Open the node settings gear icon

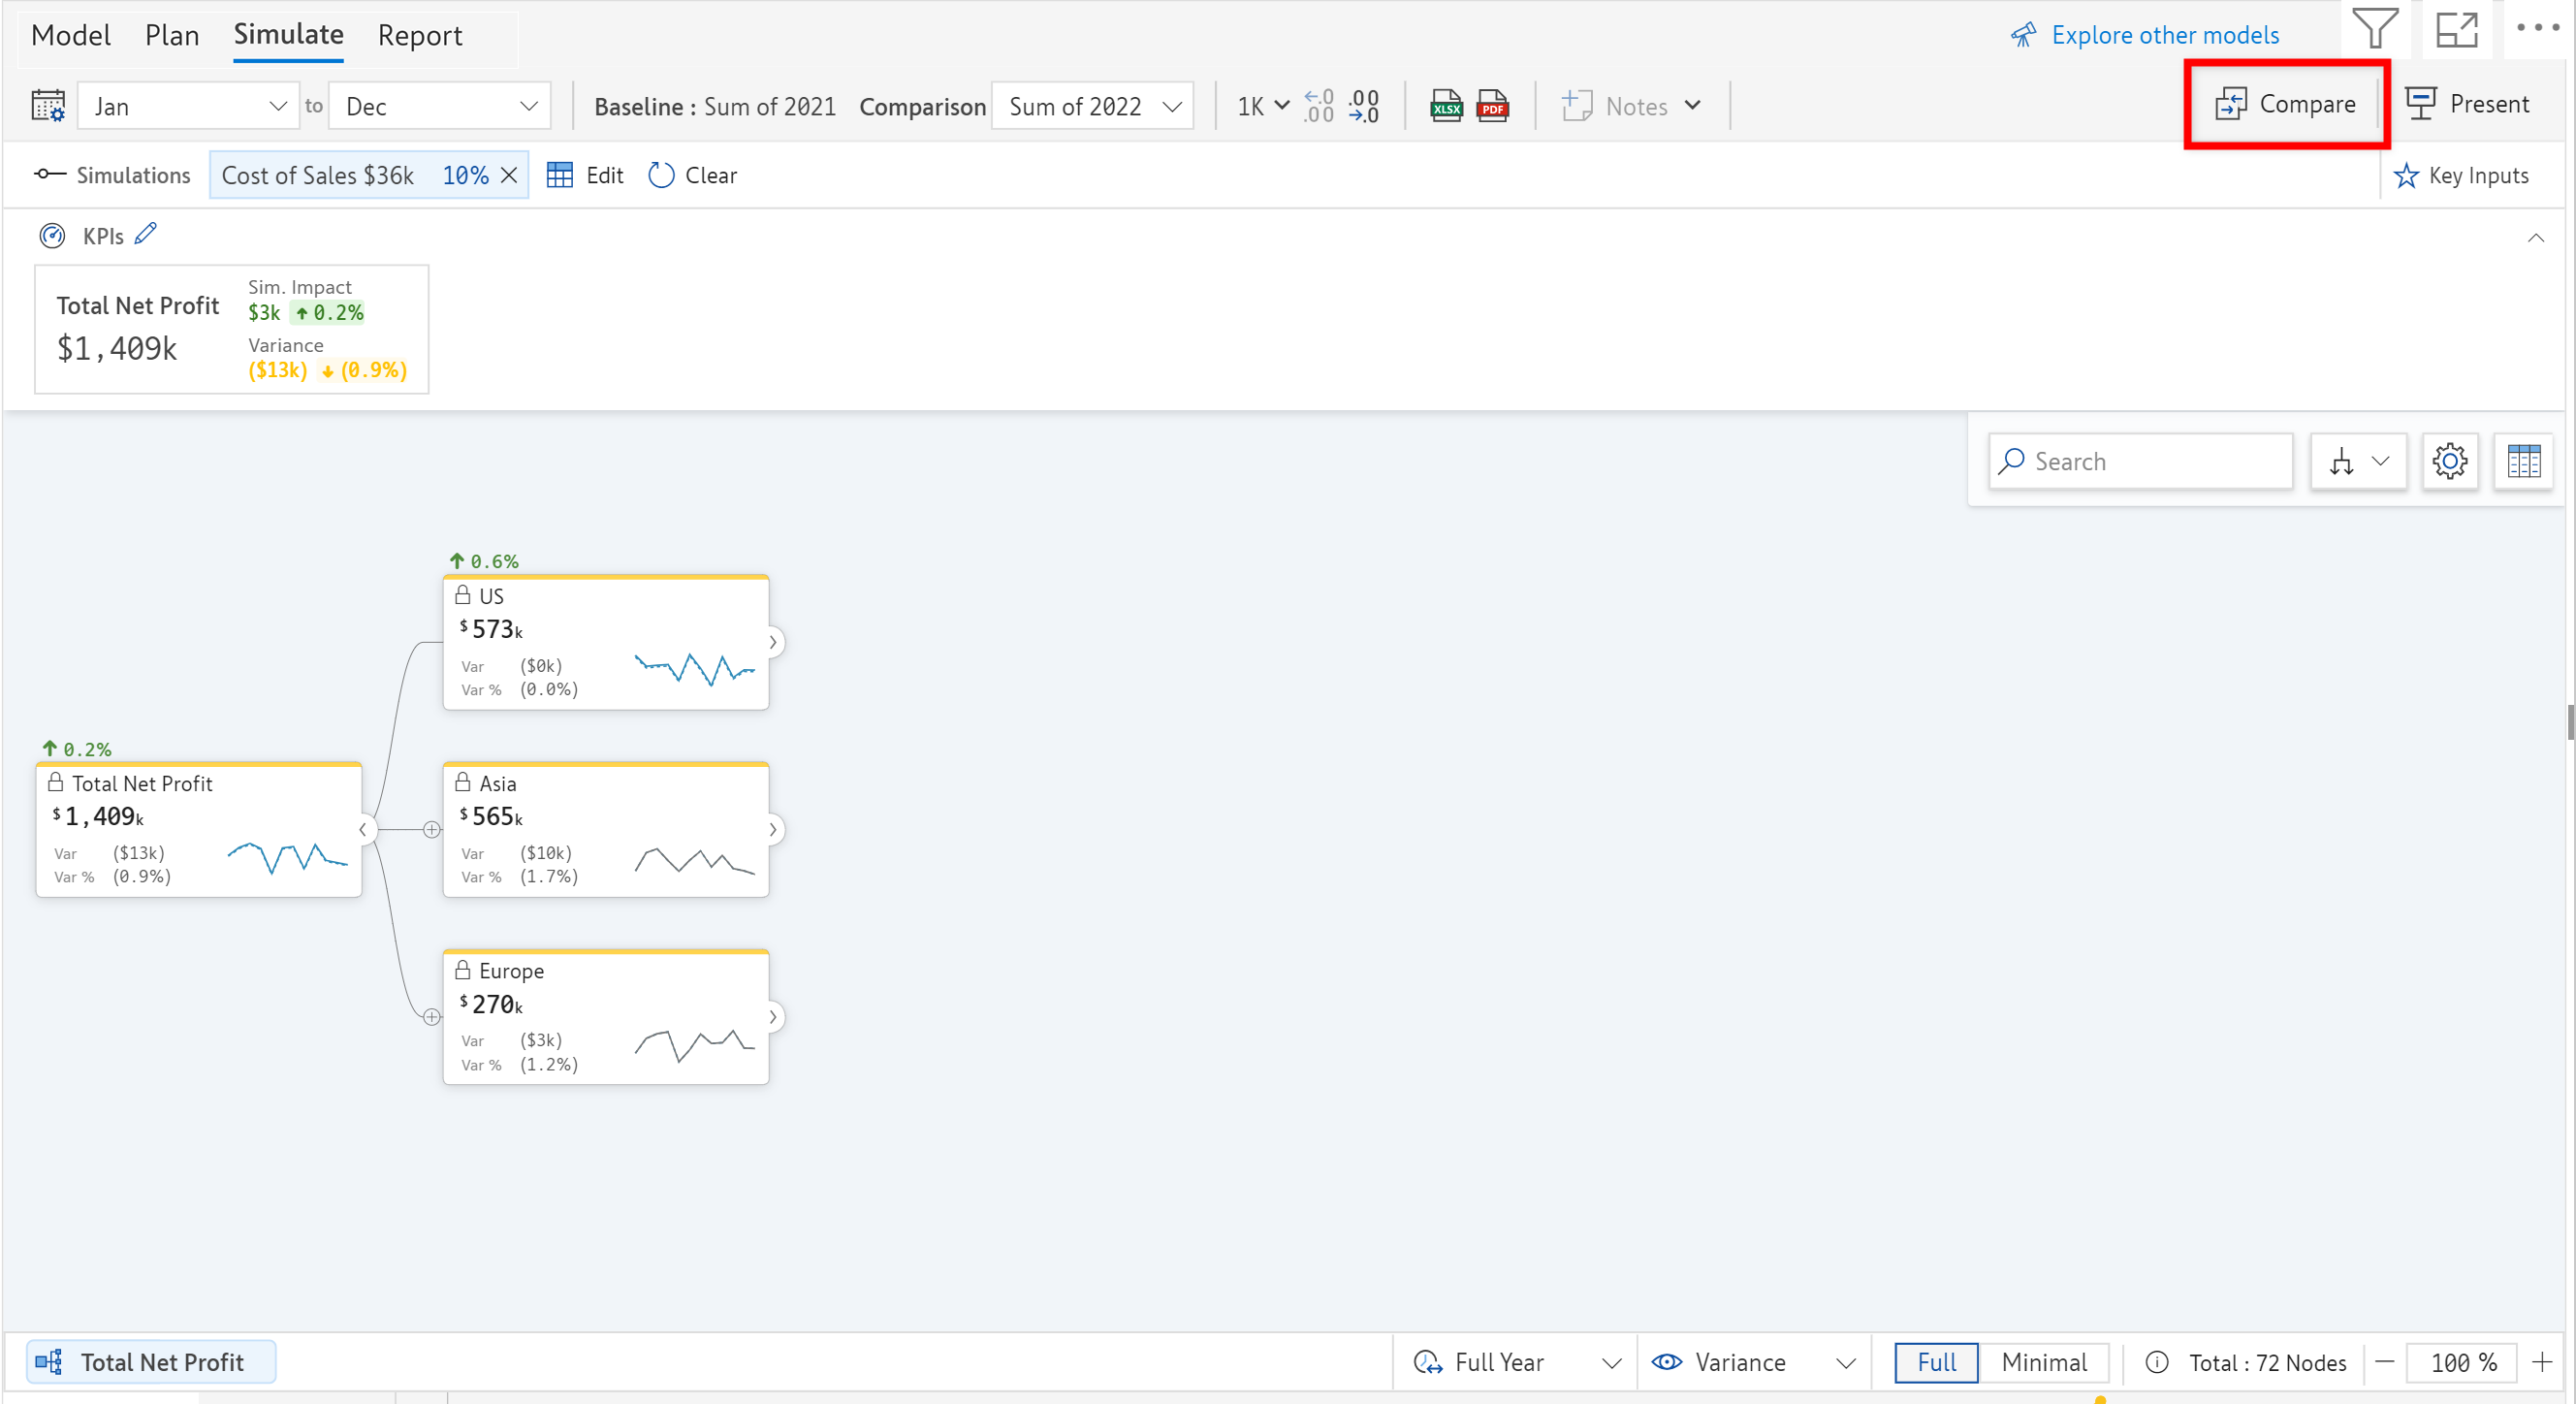pos(2449,462)
